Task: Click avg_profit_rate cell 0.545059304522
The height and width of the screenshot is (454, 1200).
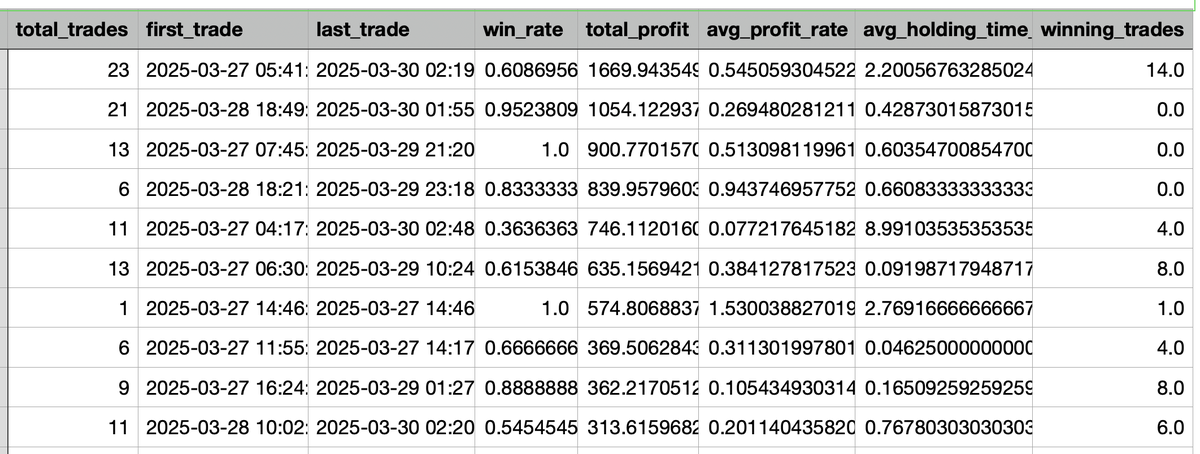Action: coord(779,72)
